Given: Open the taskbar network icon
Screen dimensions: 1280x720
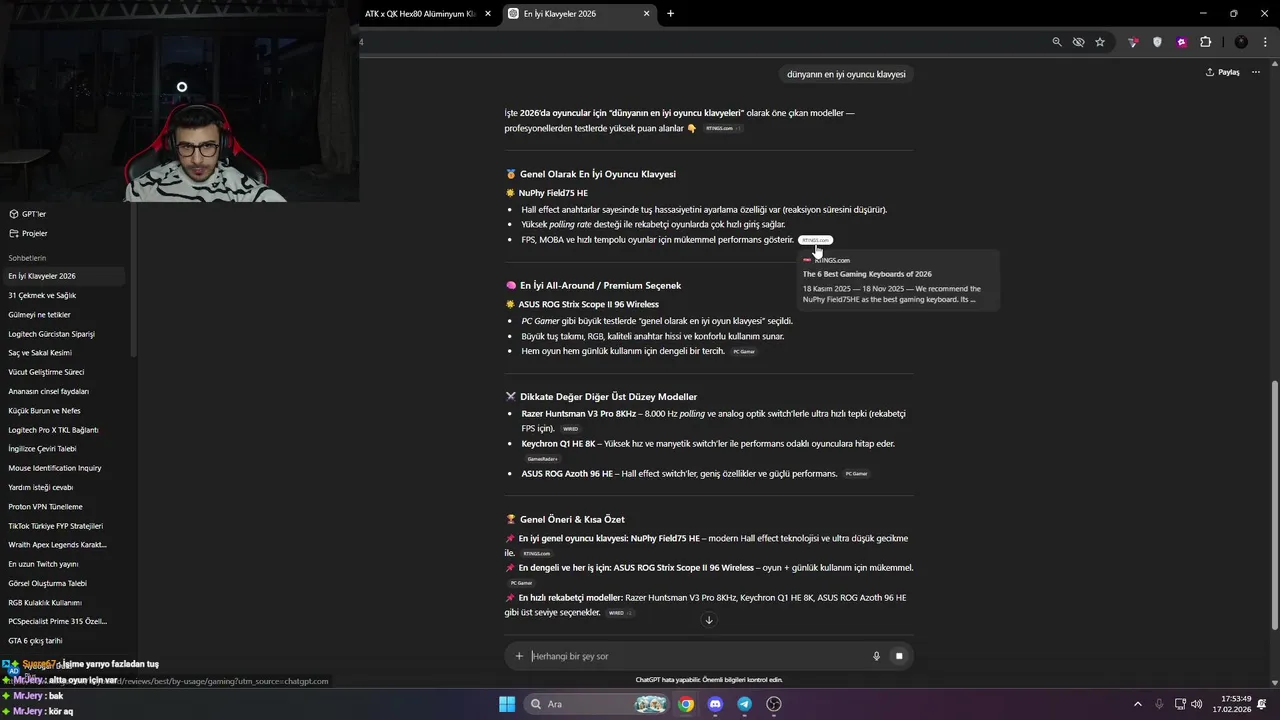Looking at the screenshot, I should click(1180, 704).
